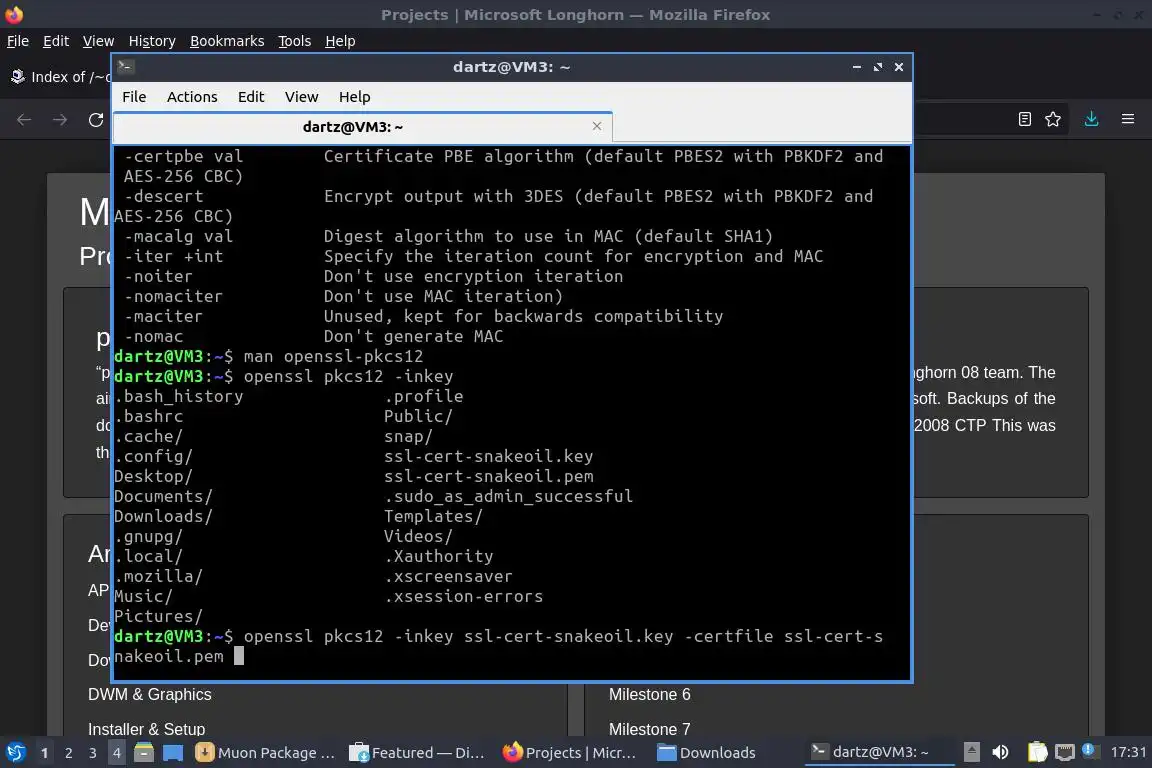The width and height of the screenshot is (1152, 768).
Task: Open Firefox hamburger application menu
Action: pyautogui.click(x=1128, y=119)
